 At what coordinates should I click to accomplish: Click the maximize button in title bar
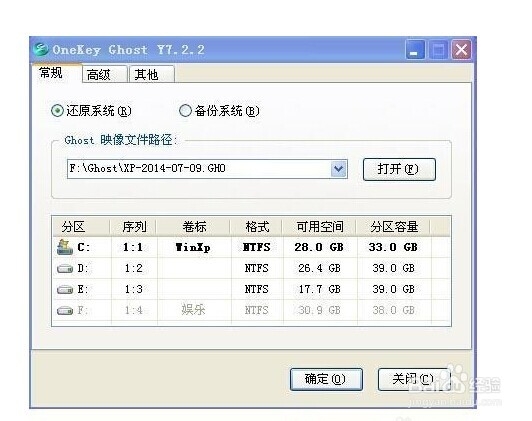click(x=438, y=50)
